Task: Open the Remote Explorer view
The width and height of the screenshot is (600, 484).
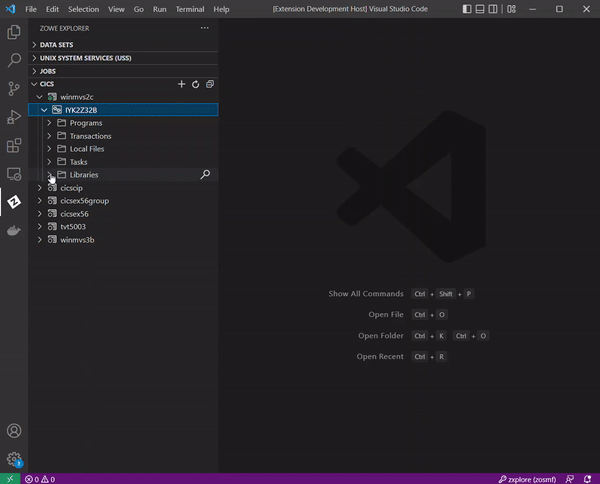Action: 14,174
